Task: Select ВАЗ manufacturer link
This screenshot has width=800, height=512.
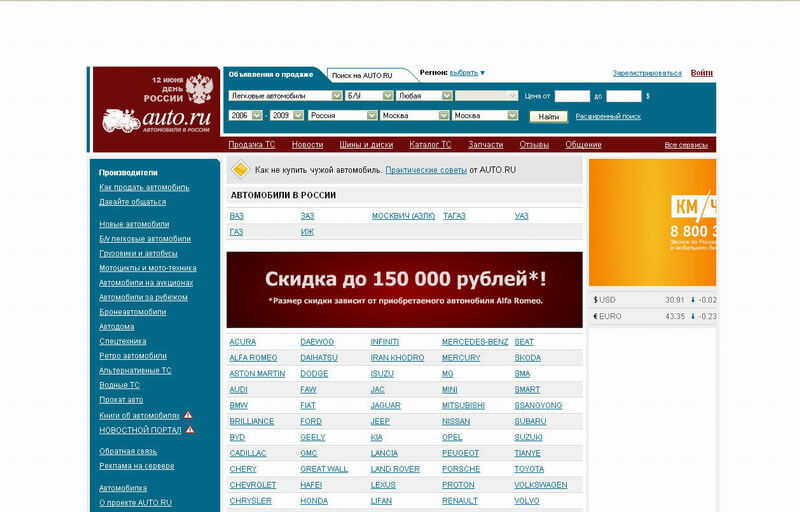Action: [x=236, y=216]
